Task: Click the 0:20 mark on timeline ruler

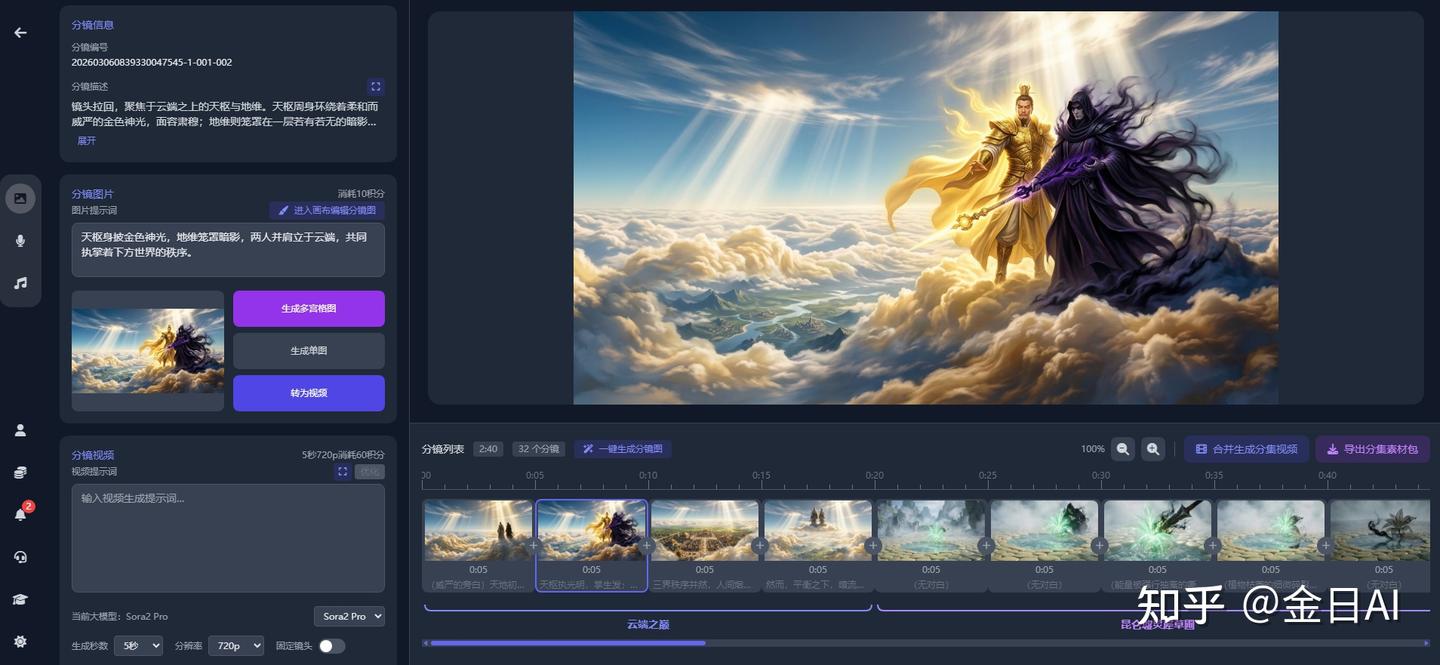Action: [874, 476]
